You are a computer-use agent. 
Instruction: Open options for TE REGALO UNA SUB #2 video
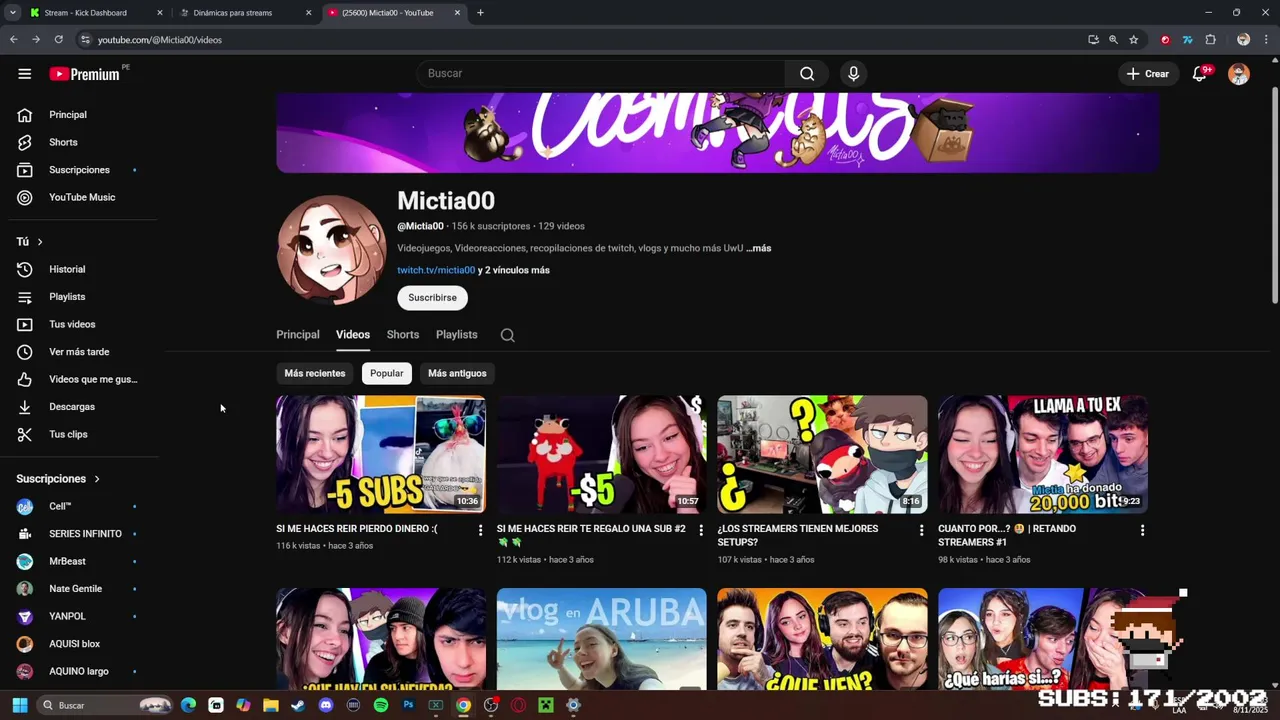(700, 530)
